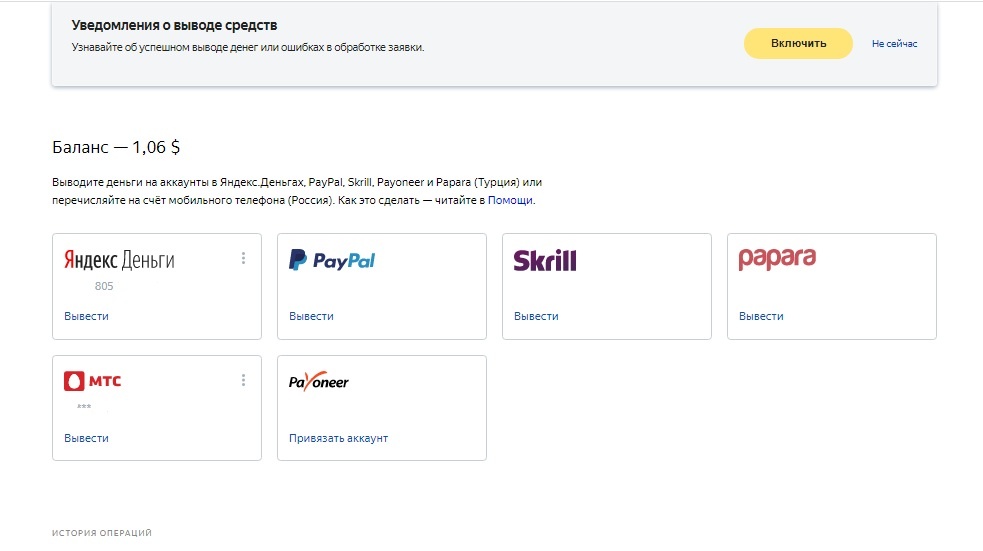This screenshot has width=983, height=551.
Task: Dismiss notification with Не сейчас
Action: click(894, 44)
